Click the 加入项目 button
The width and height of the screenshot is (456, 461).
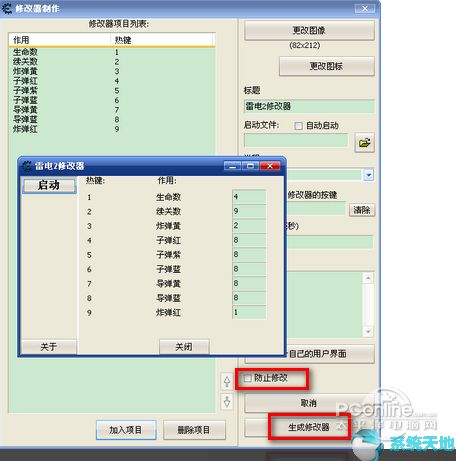coord(126,430)
